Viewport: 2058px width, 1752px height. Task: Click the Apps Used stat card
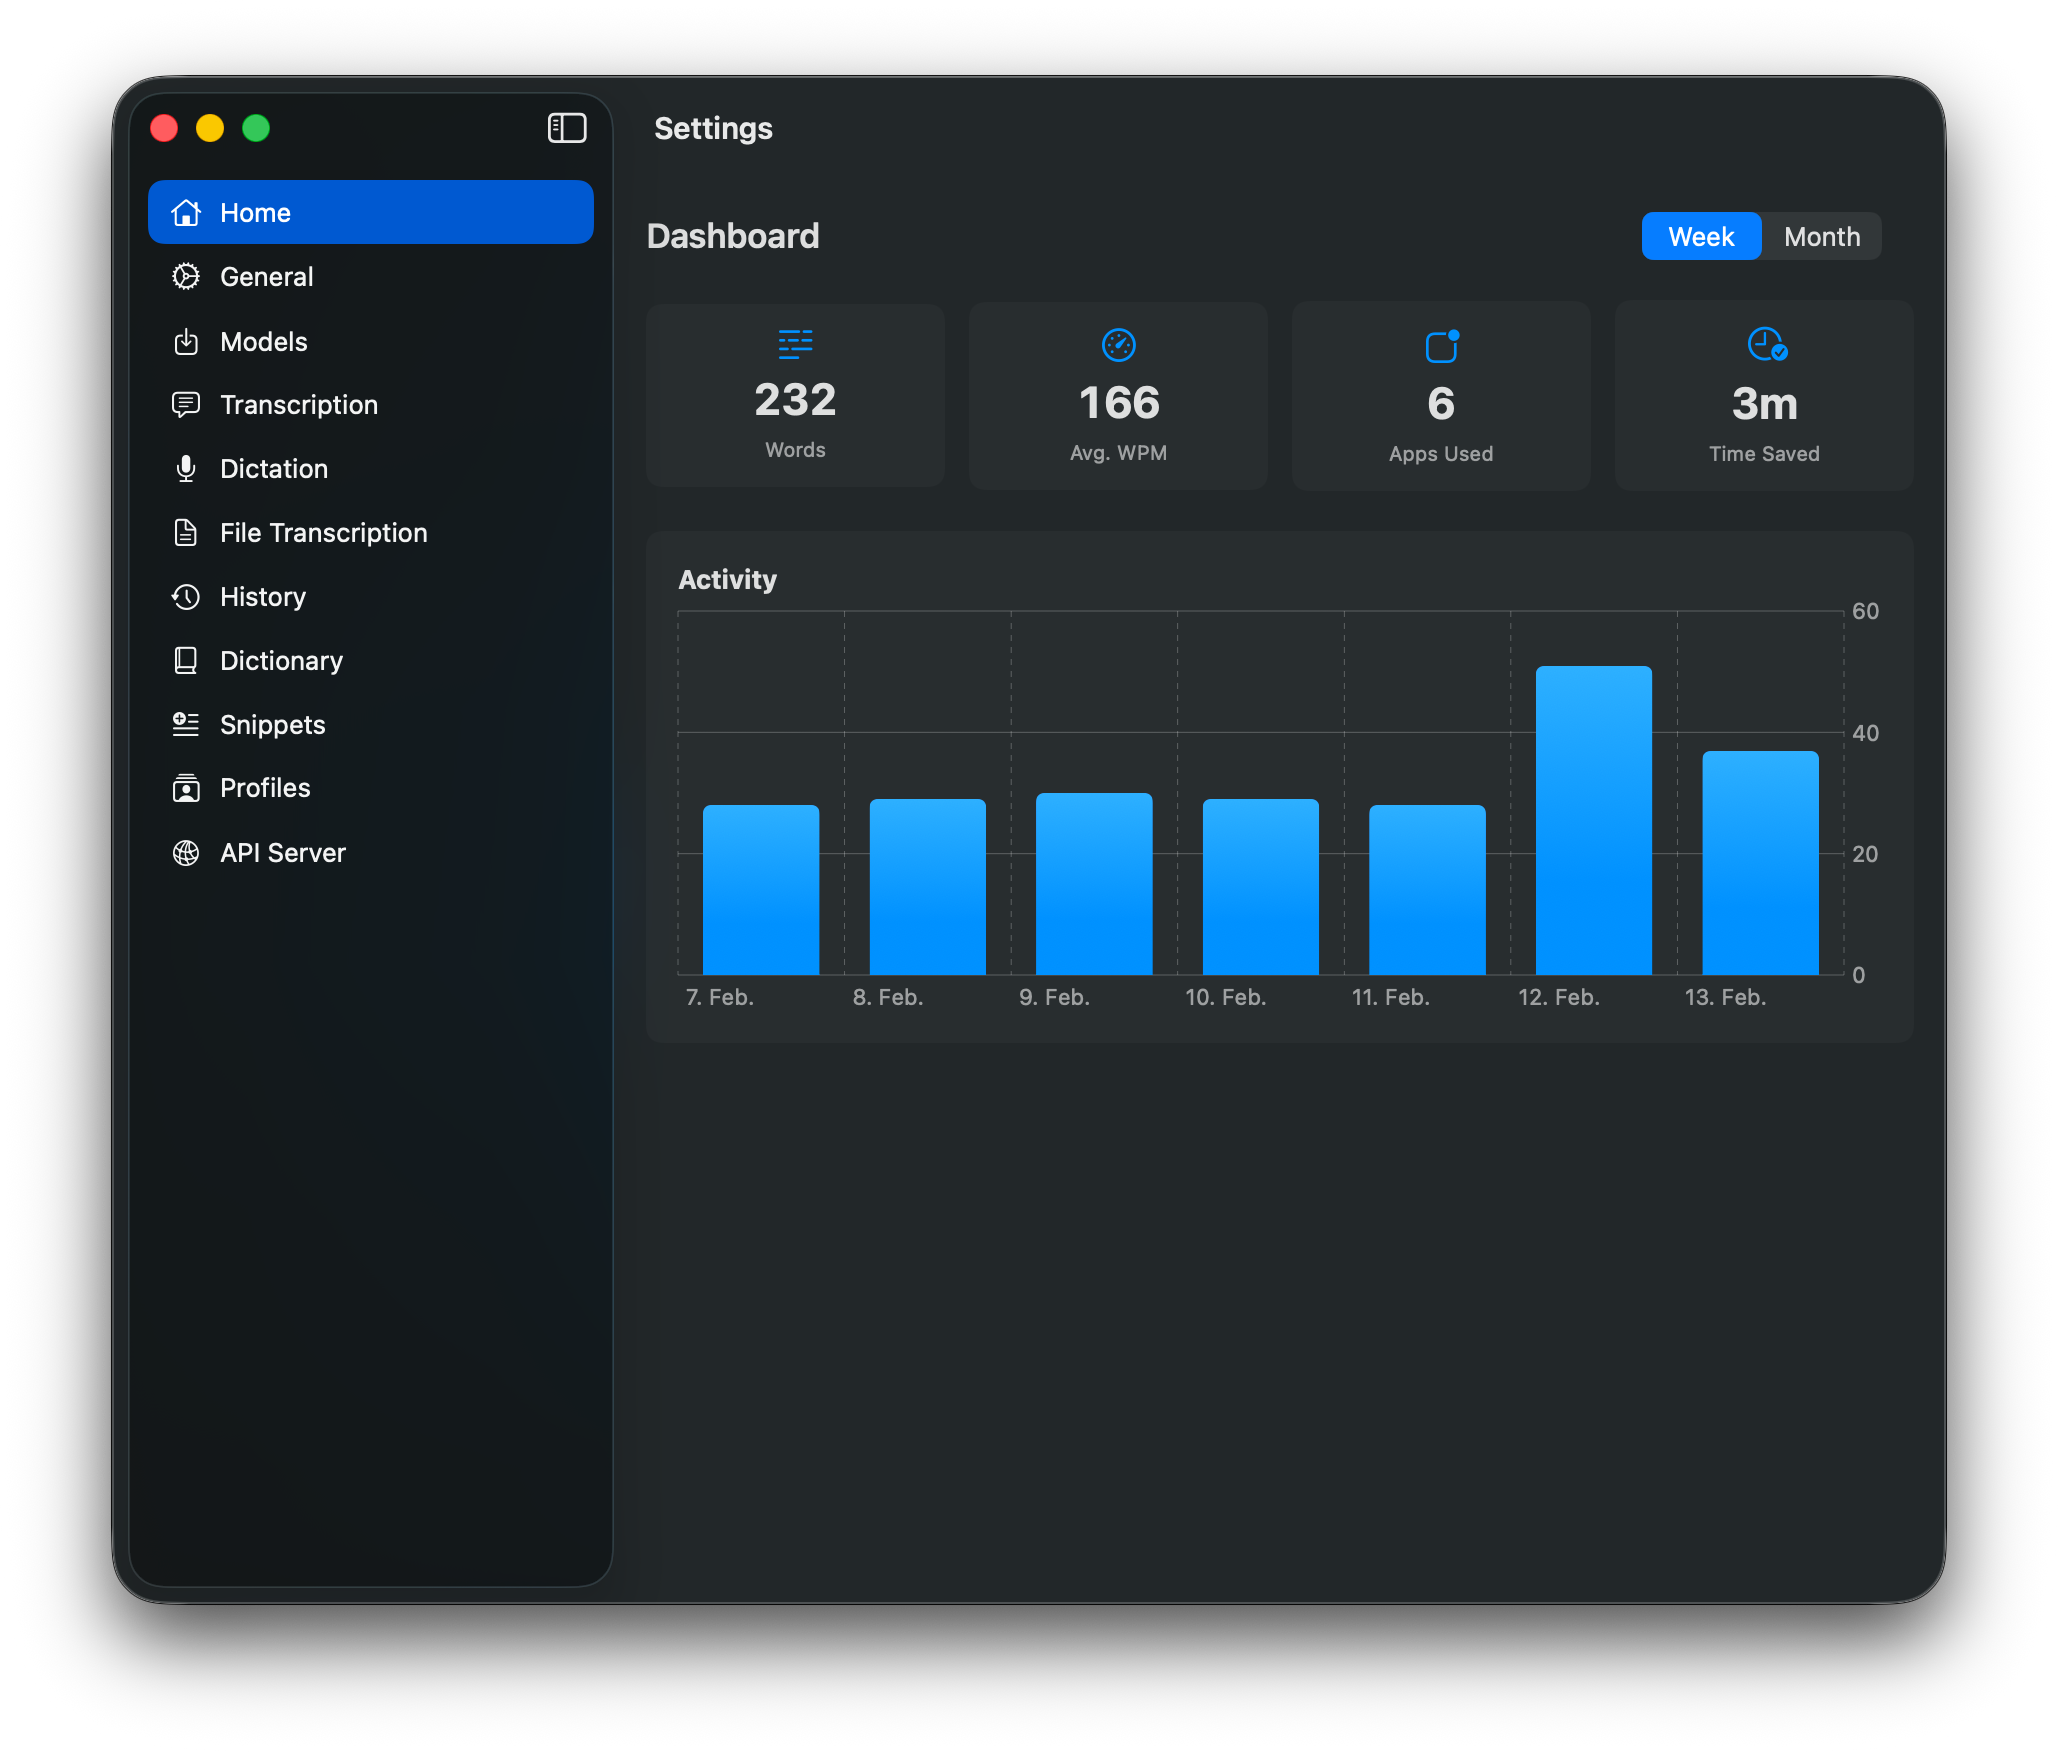(x=1440, y=397)
